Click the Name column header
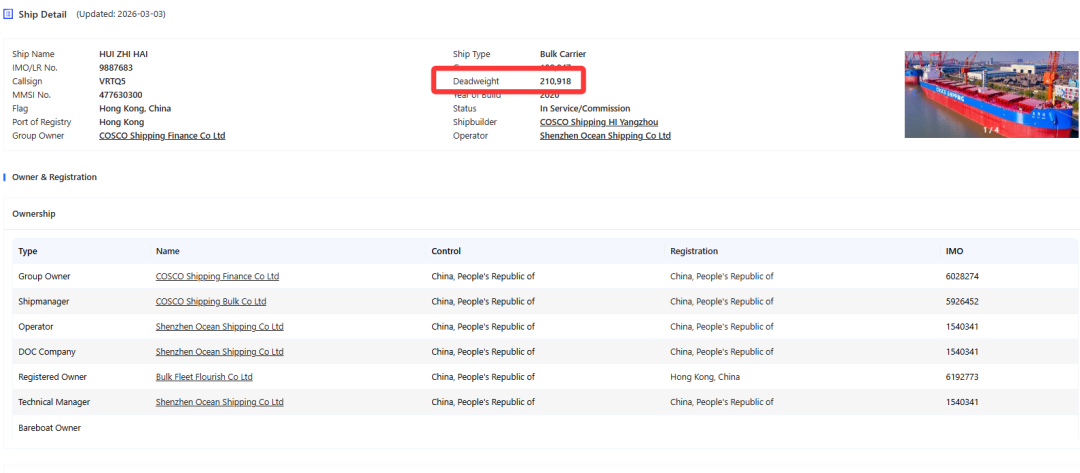 (x=167, y=251)
